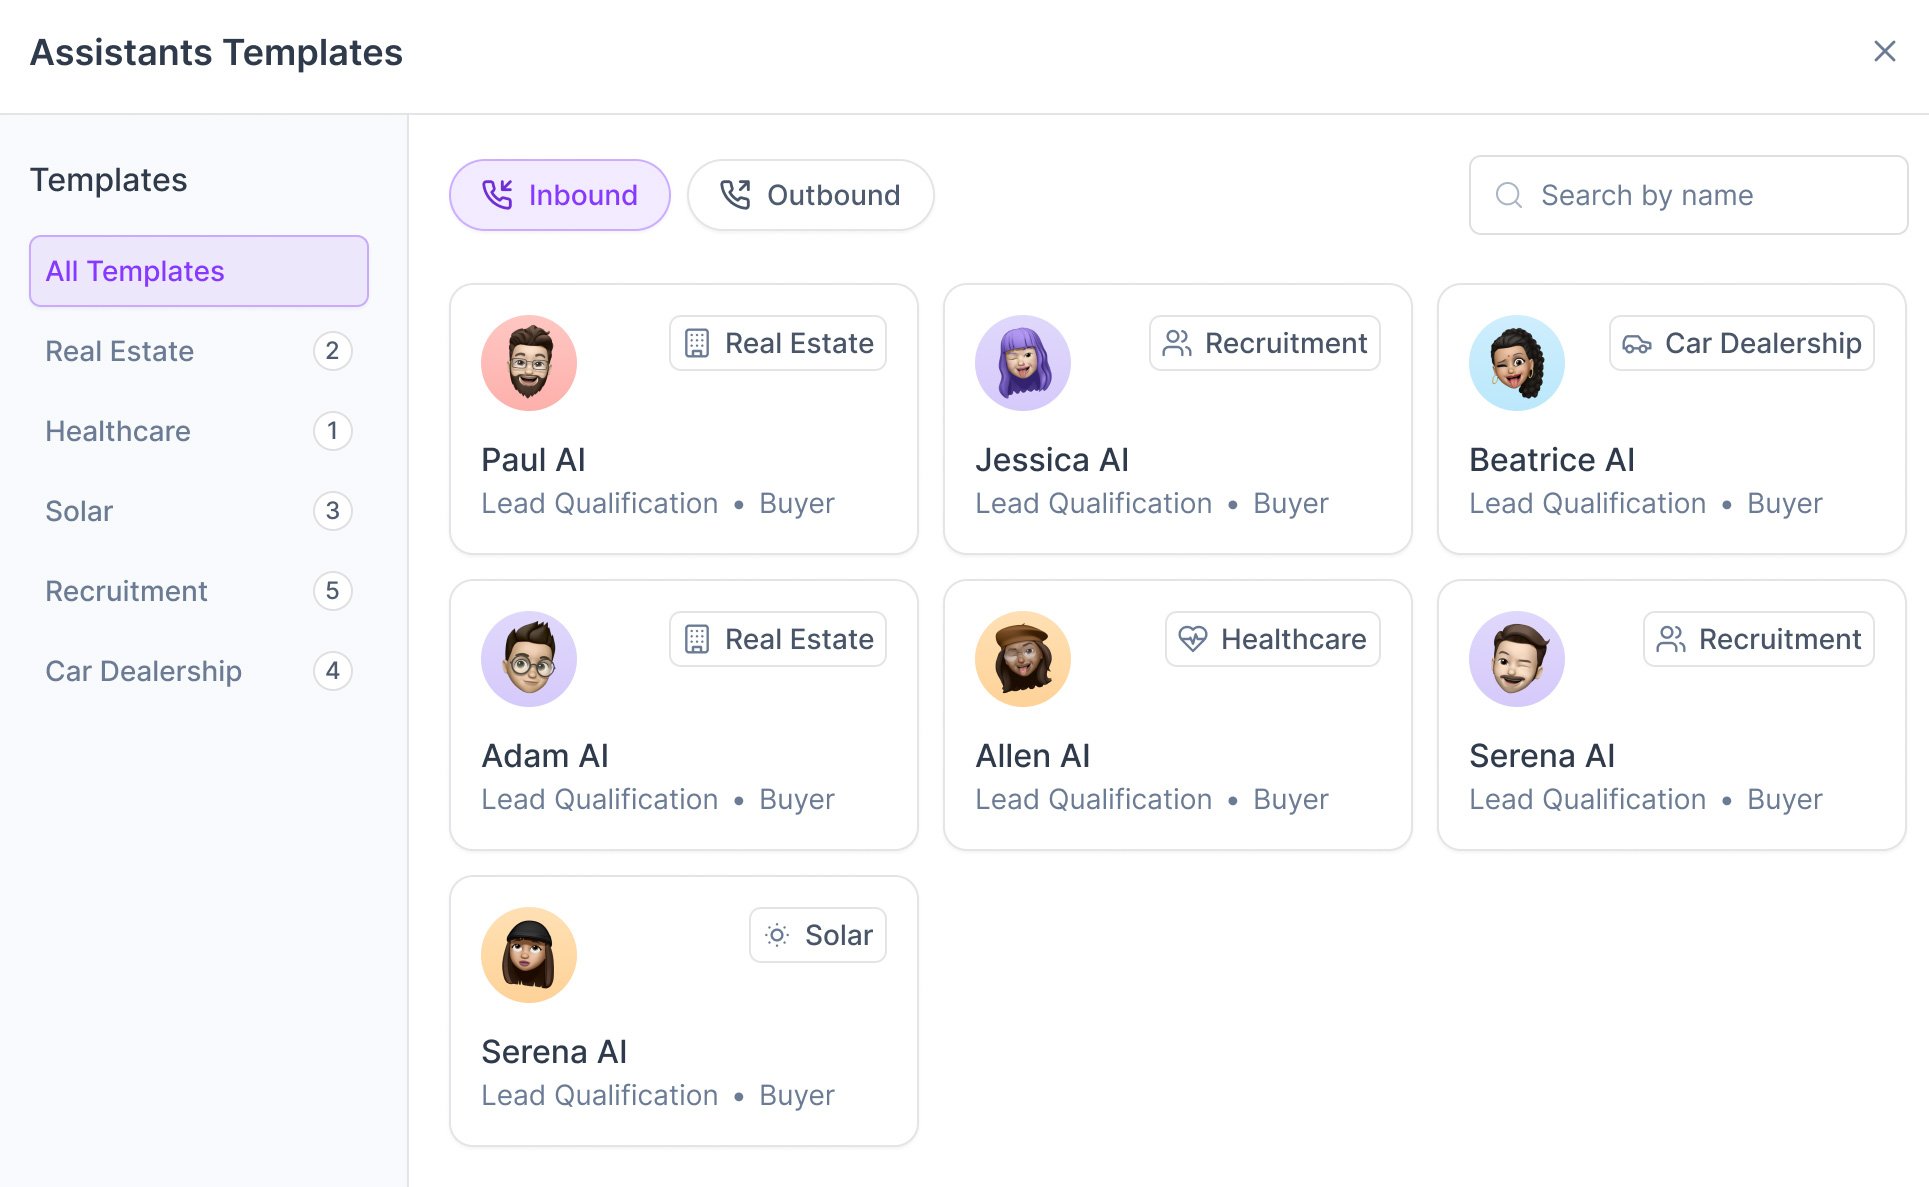The image size is (1929, 1187).
Task: Toggle the Outbound call filter
Action: point(810,194)
